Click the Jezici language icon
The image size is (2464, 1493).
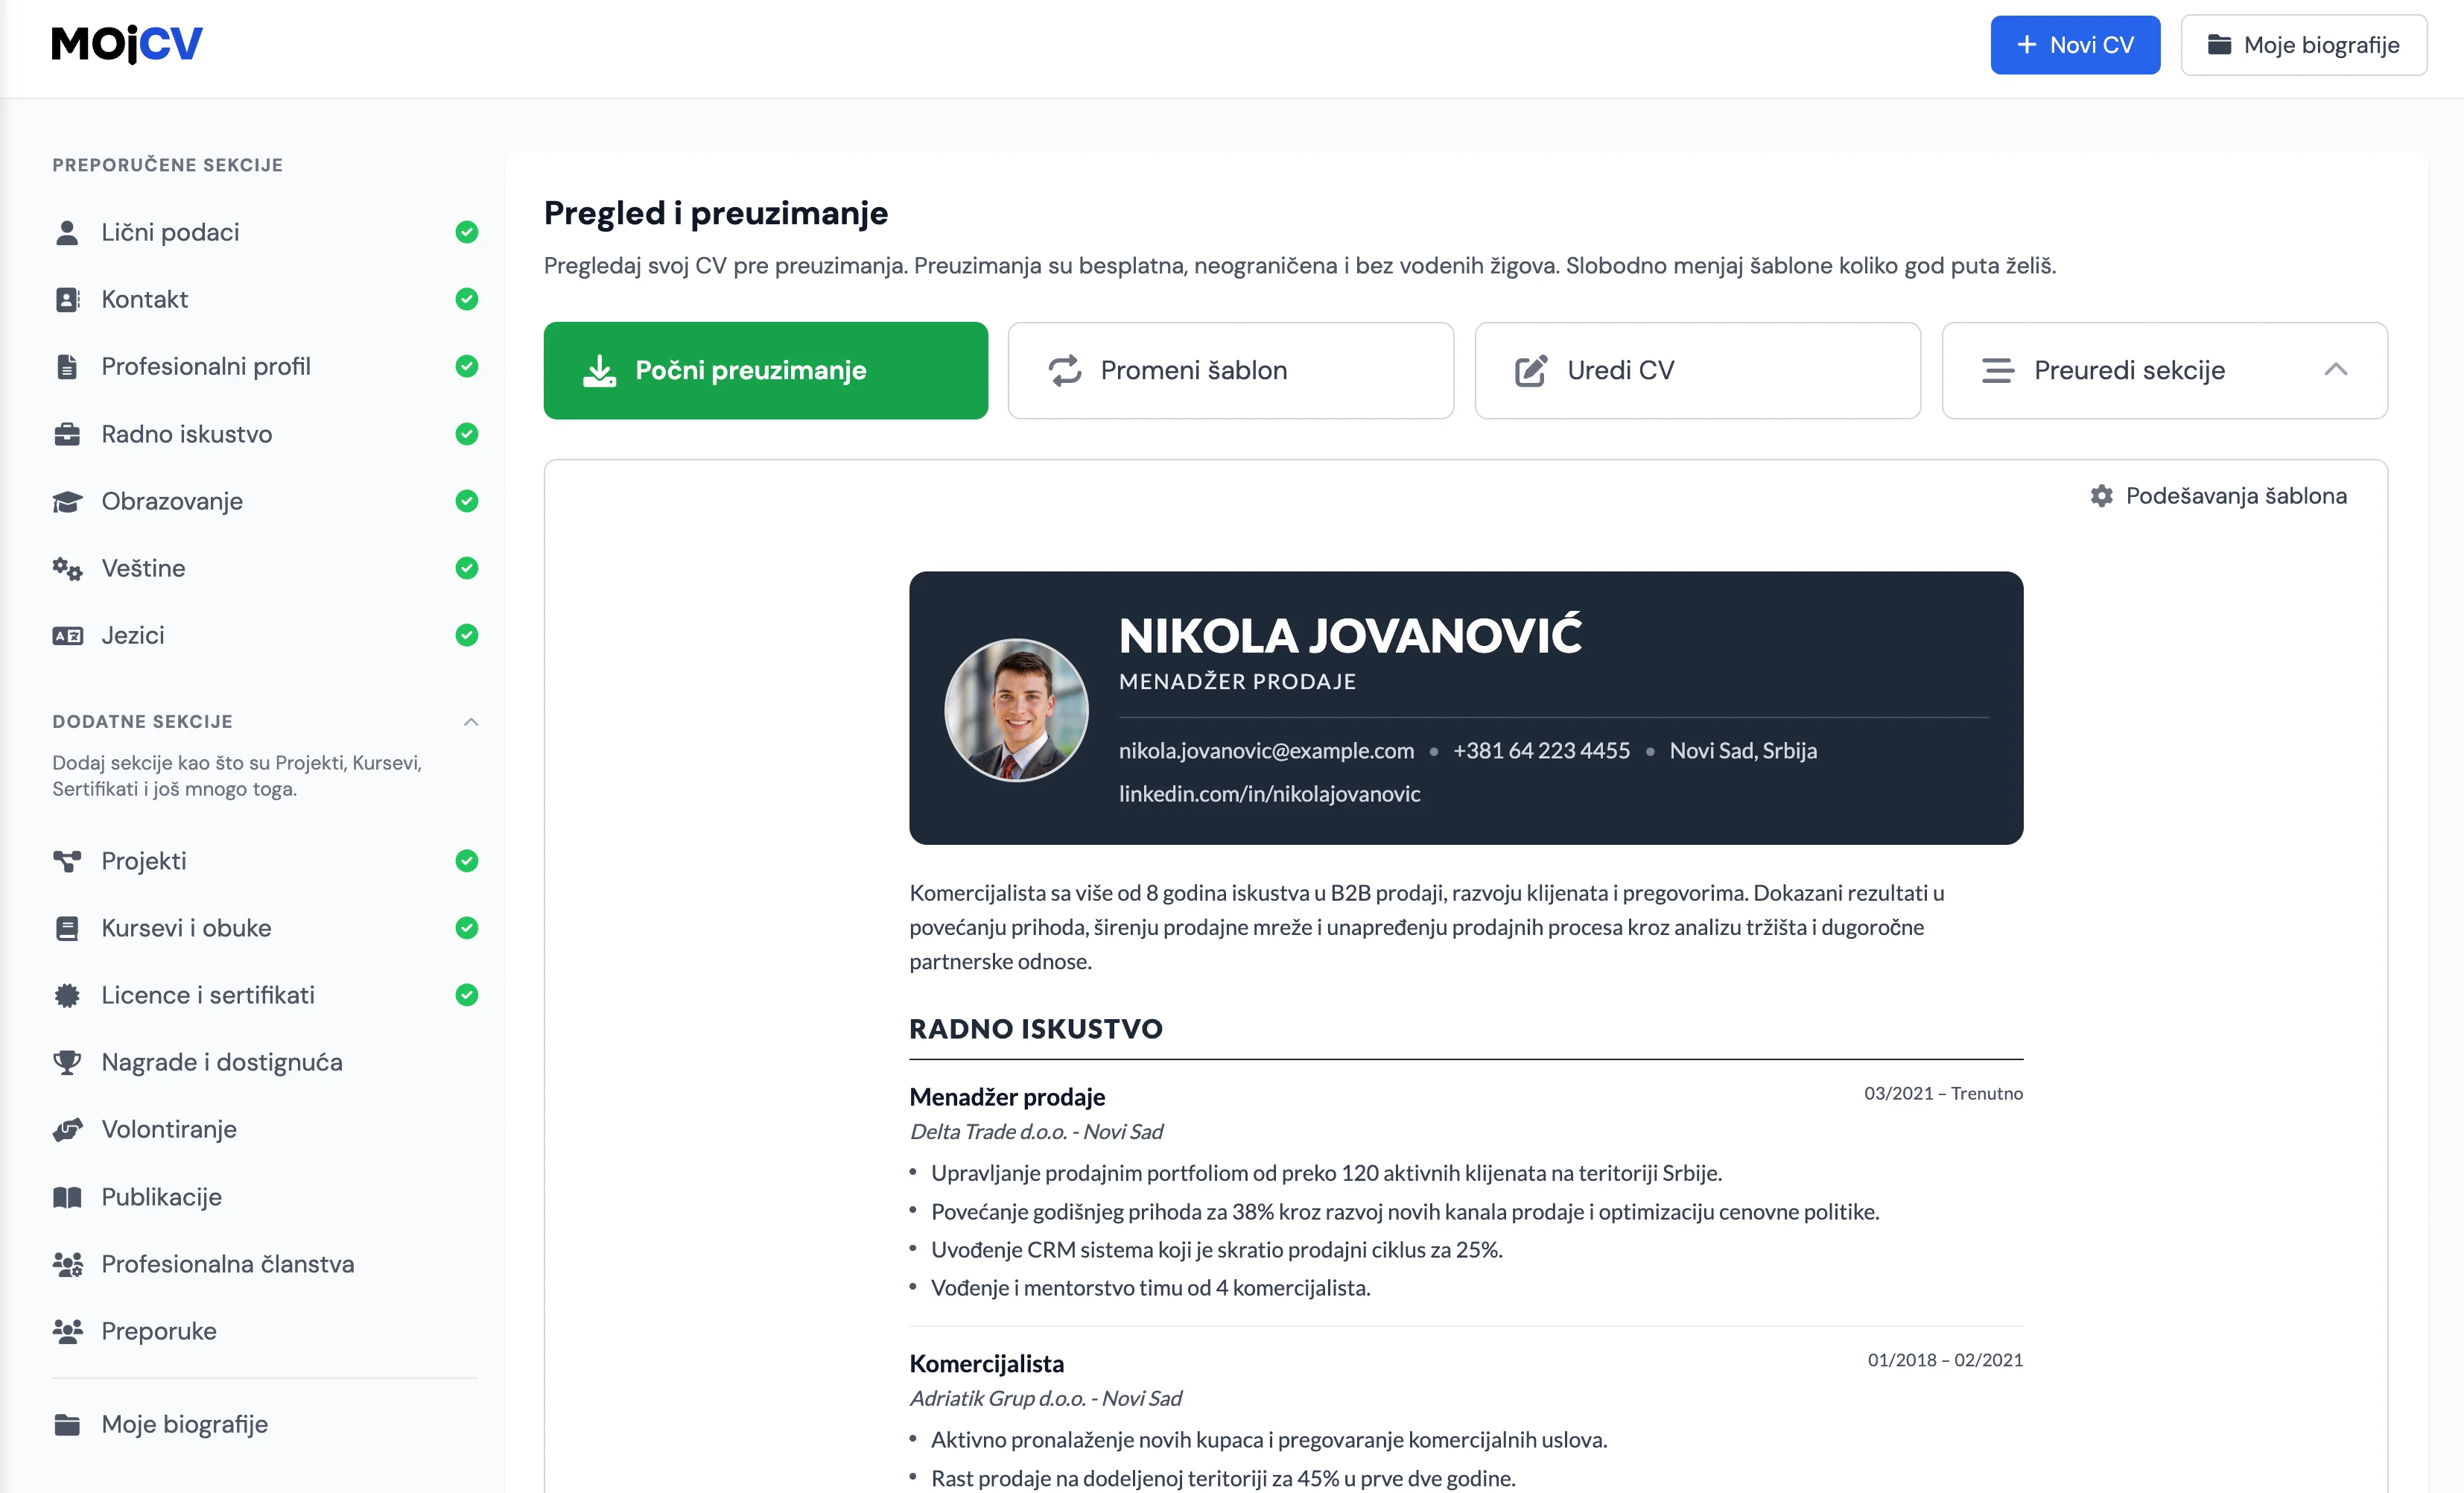67,635
